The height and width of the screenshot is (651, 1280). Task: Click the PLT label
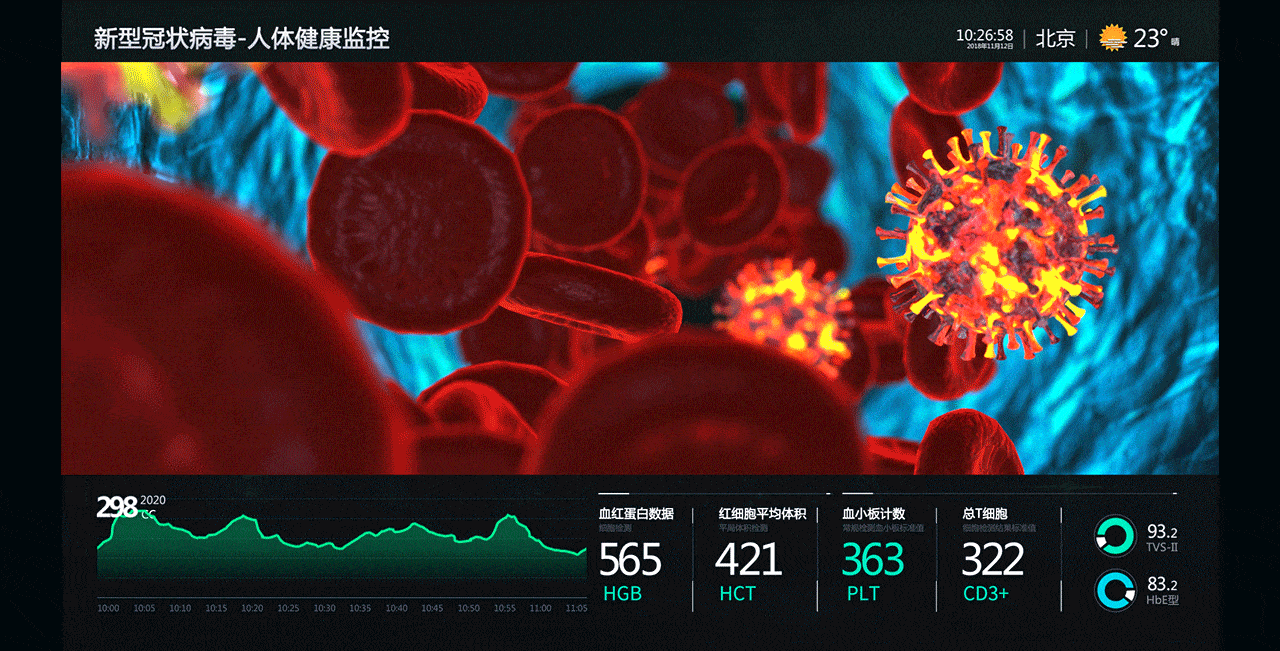[863, 594]
